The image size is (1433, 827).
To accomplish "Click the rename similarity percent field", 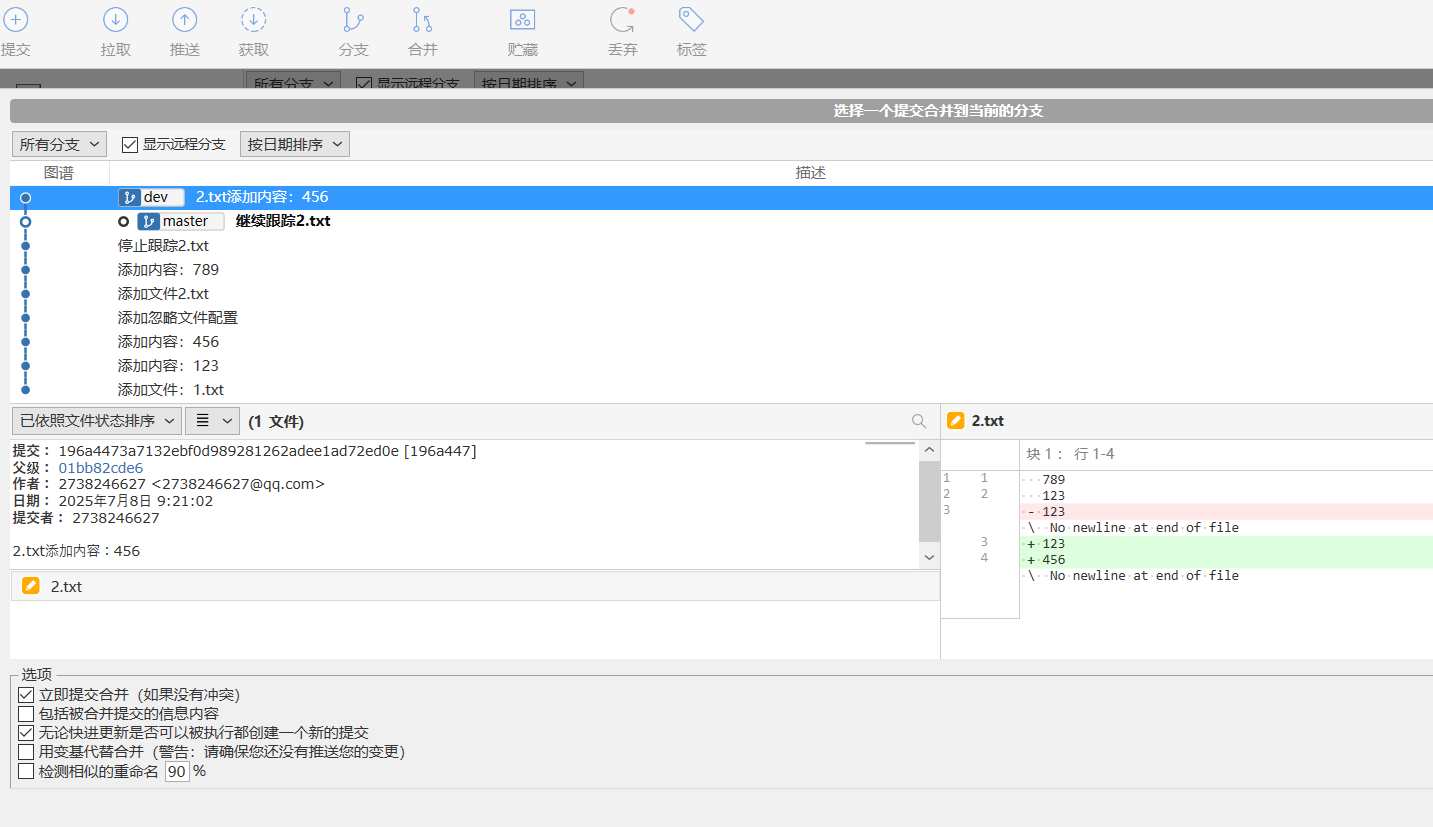I will click(x=177, y=772).
